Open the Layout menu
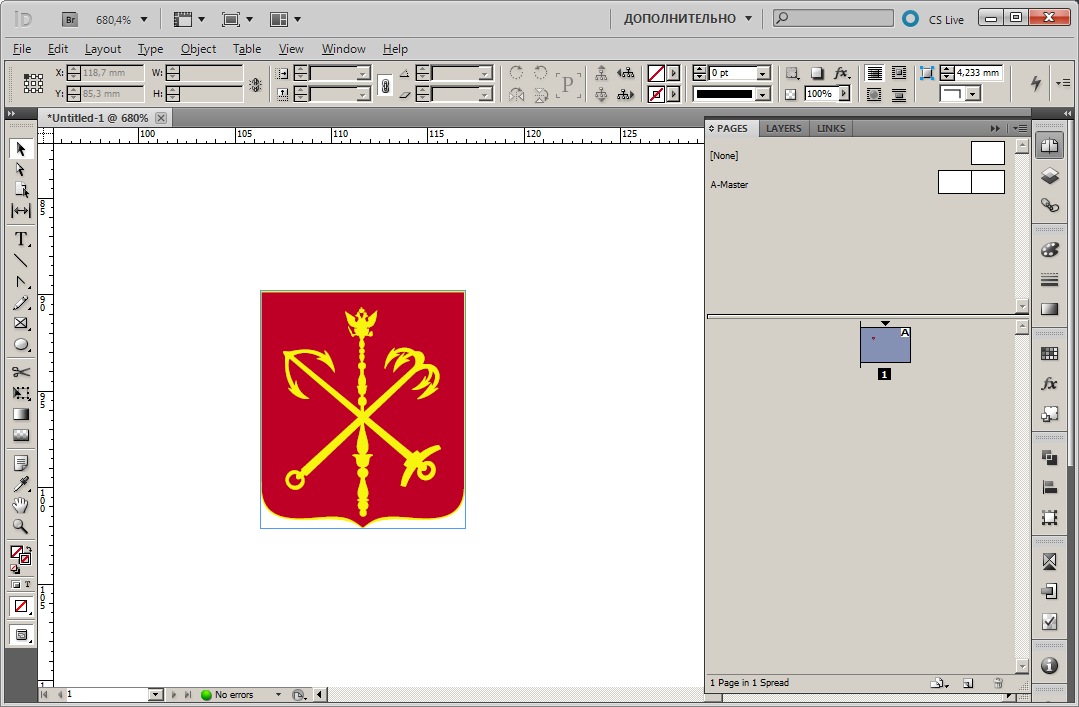Image resolution: width=1079 pixels, height=707 pixels. click(x=103, y=49)
